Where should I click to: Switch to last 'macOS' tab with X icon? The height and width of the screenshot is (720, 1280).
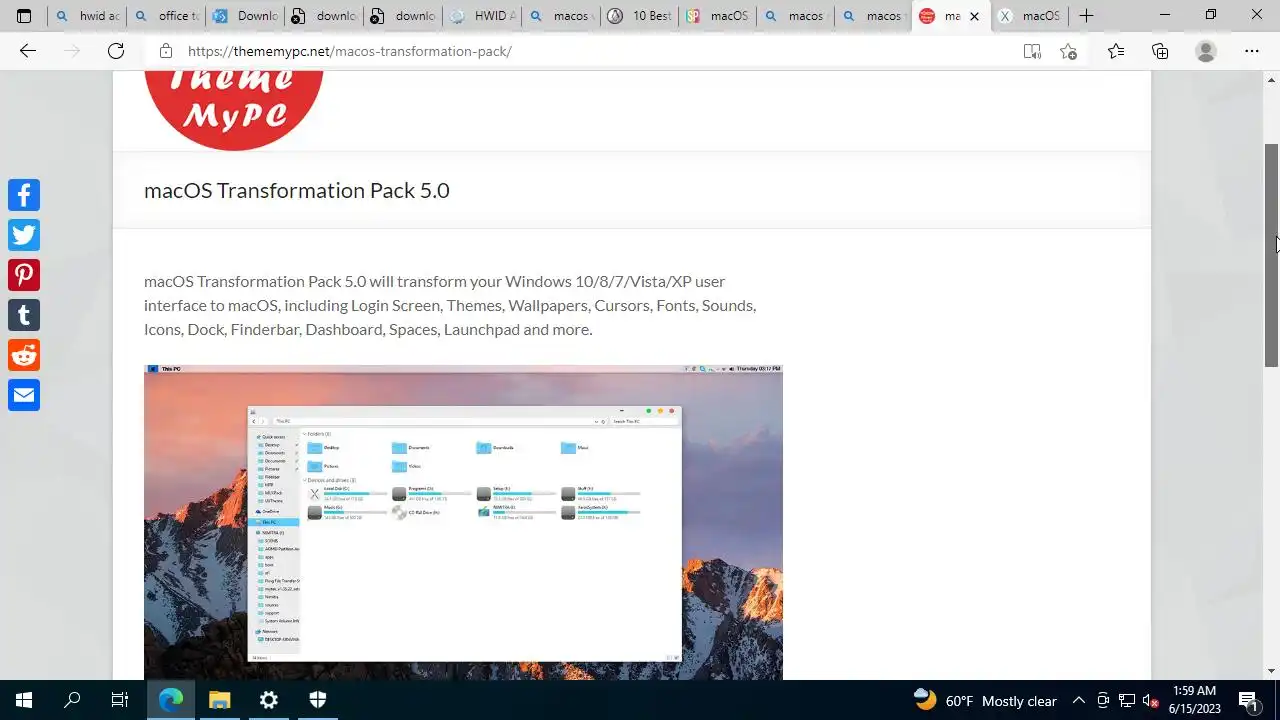point(1030,16)
